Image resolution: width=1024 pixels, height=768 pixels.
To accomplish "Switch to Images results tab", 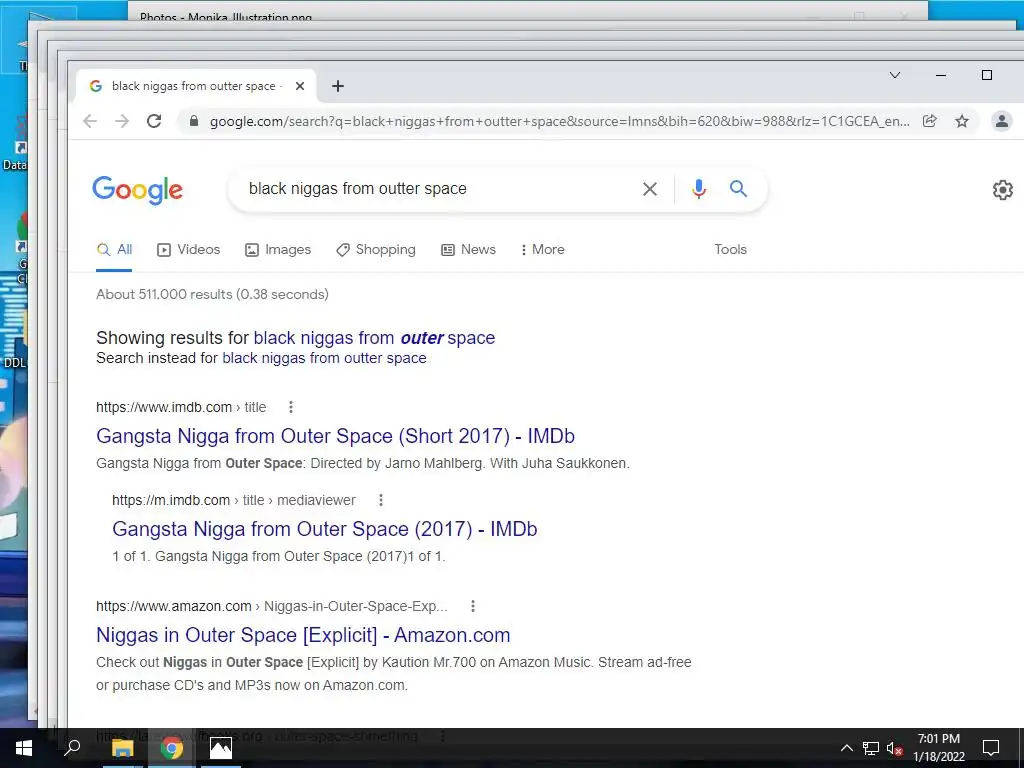I will 278,249.
